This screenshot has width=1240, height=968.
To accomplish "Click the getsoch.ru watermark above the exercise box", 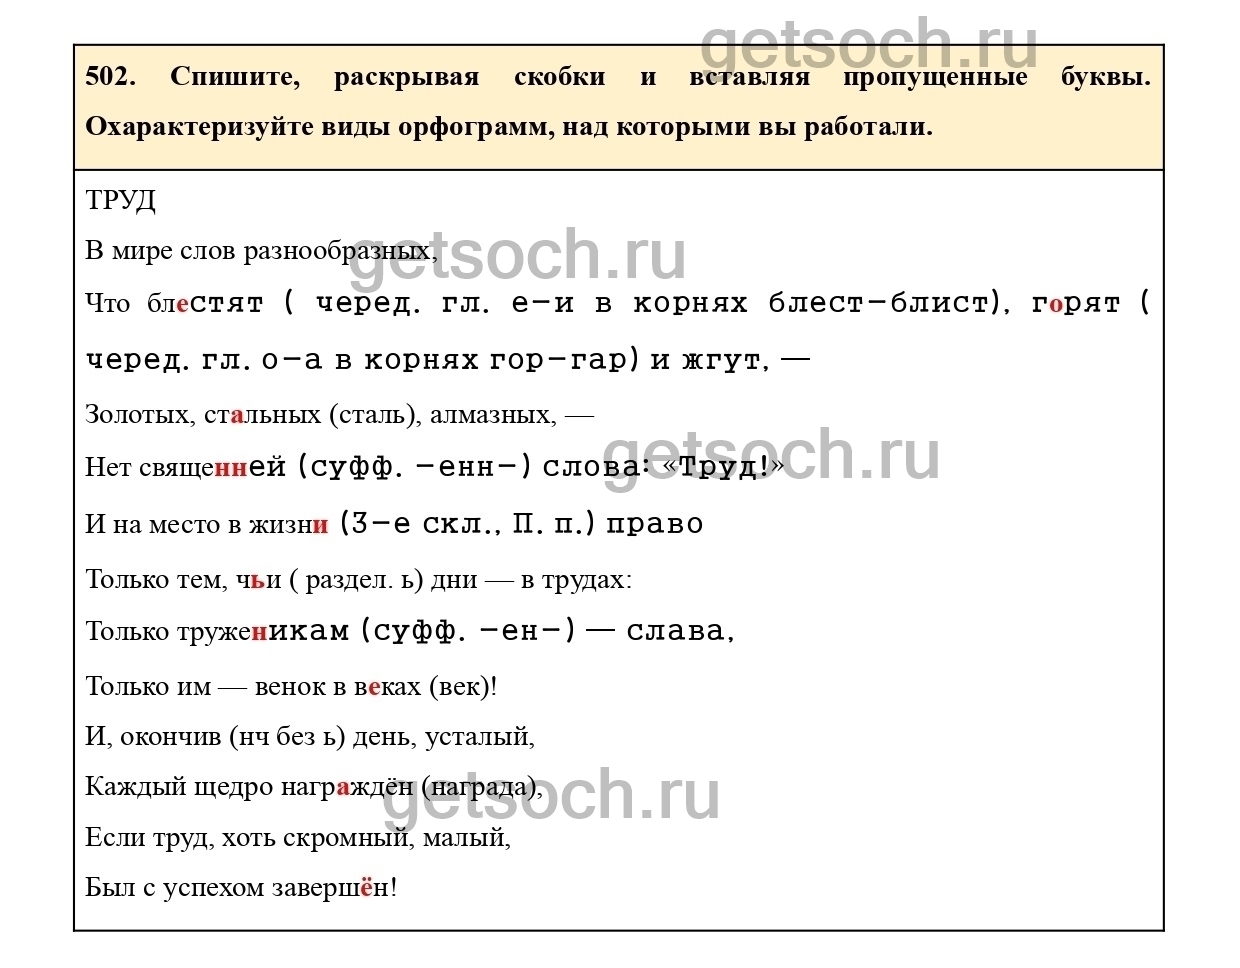I will click(x=868, y=43).
